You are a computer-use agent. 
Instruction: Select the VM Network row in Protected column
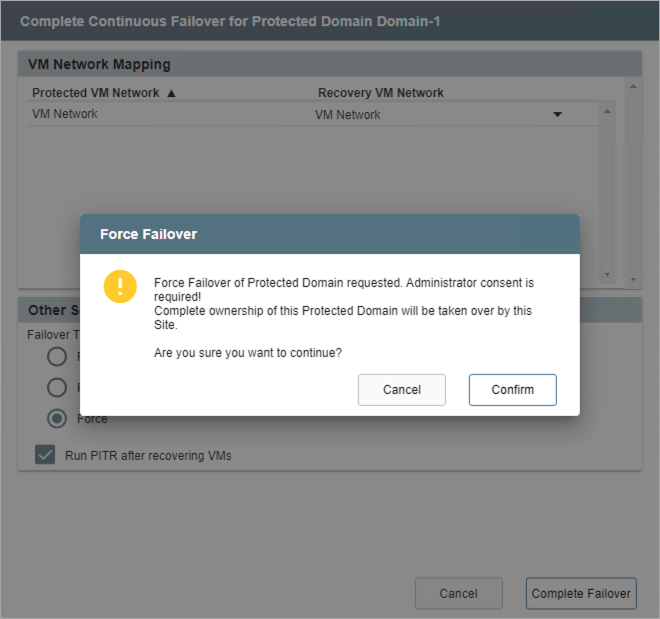[65, 114]
